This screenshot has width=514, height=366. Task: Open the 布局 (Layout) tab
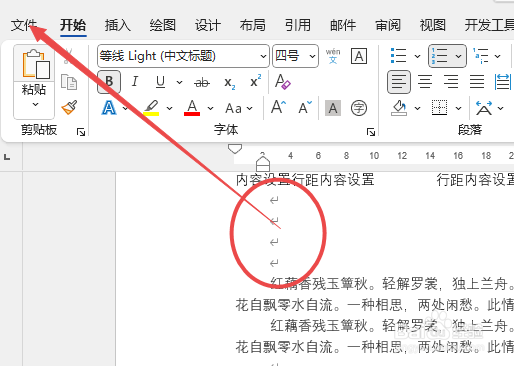click(x=253, y=25)
